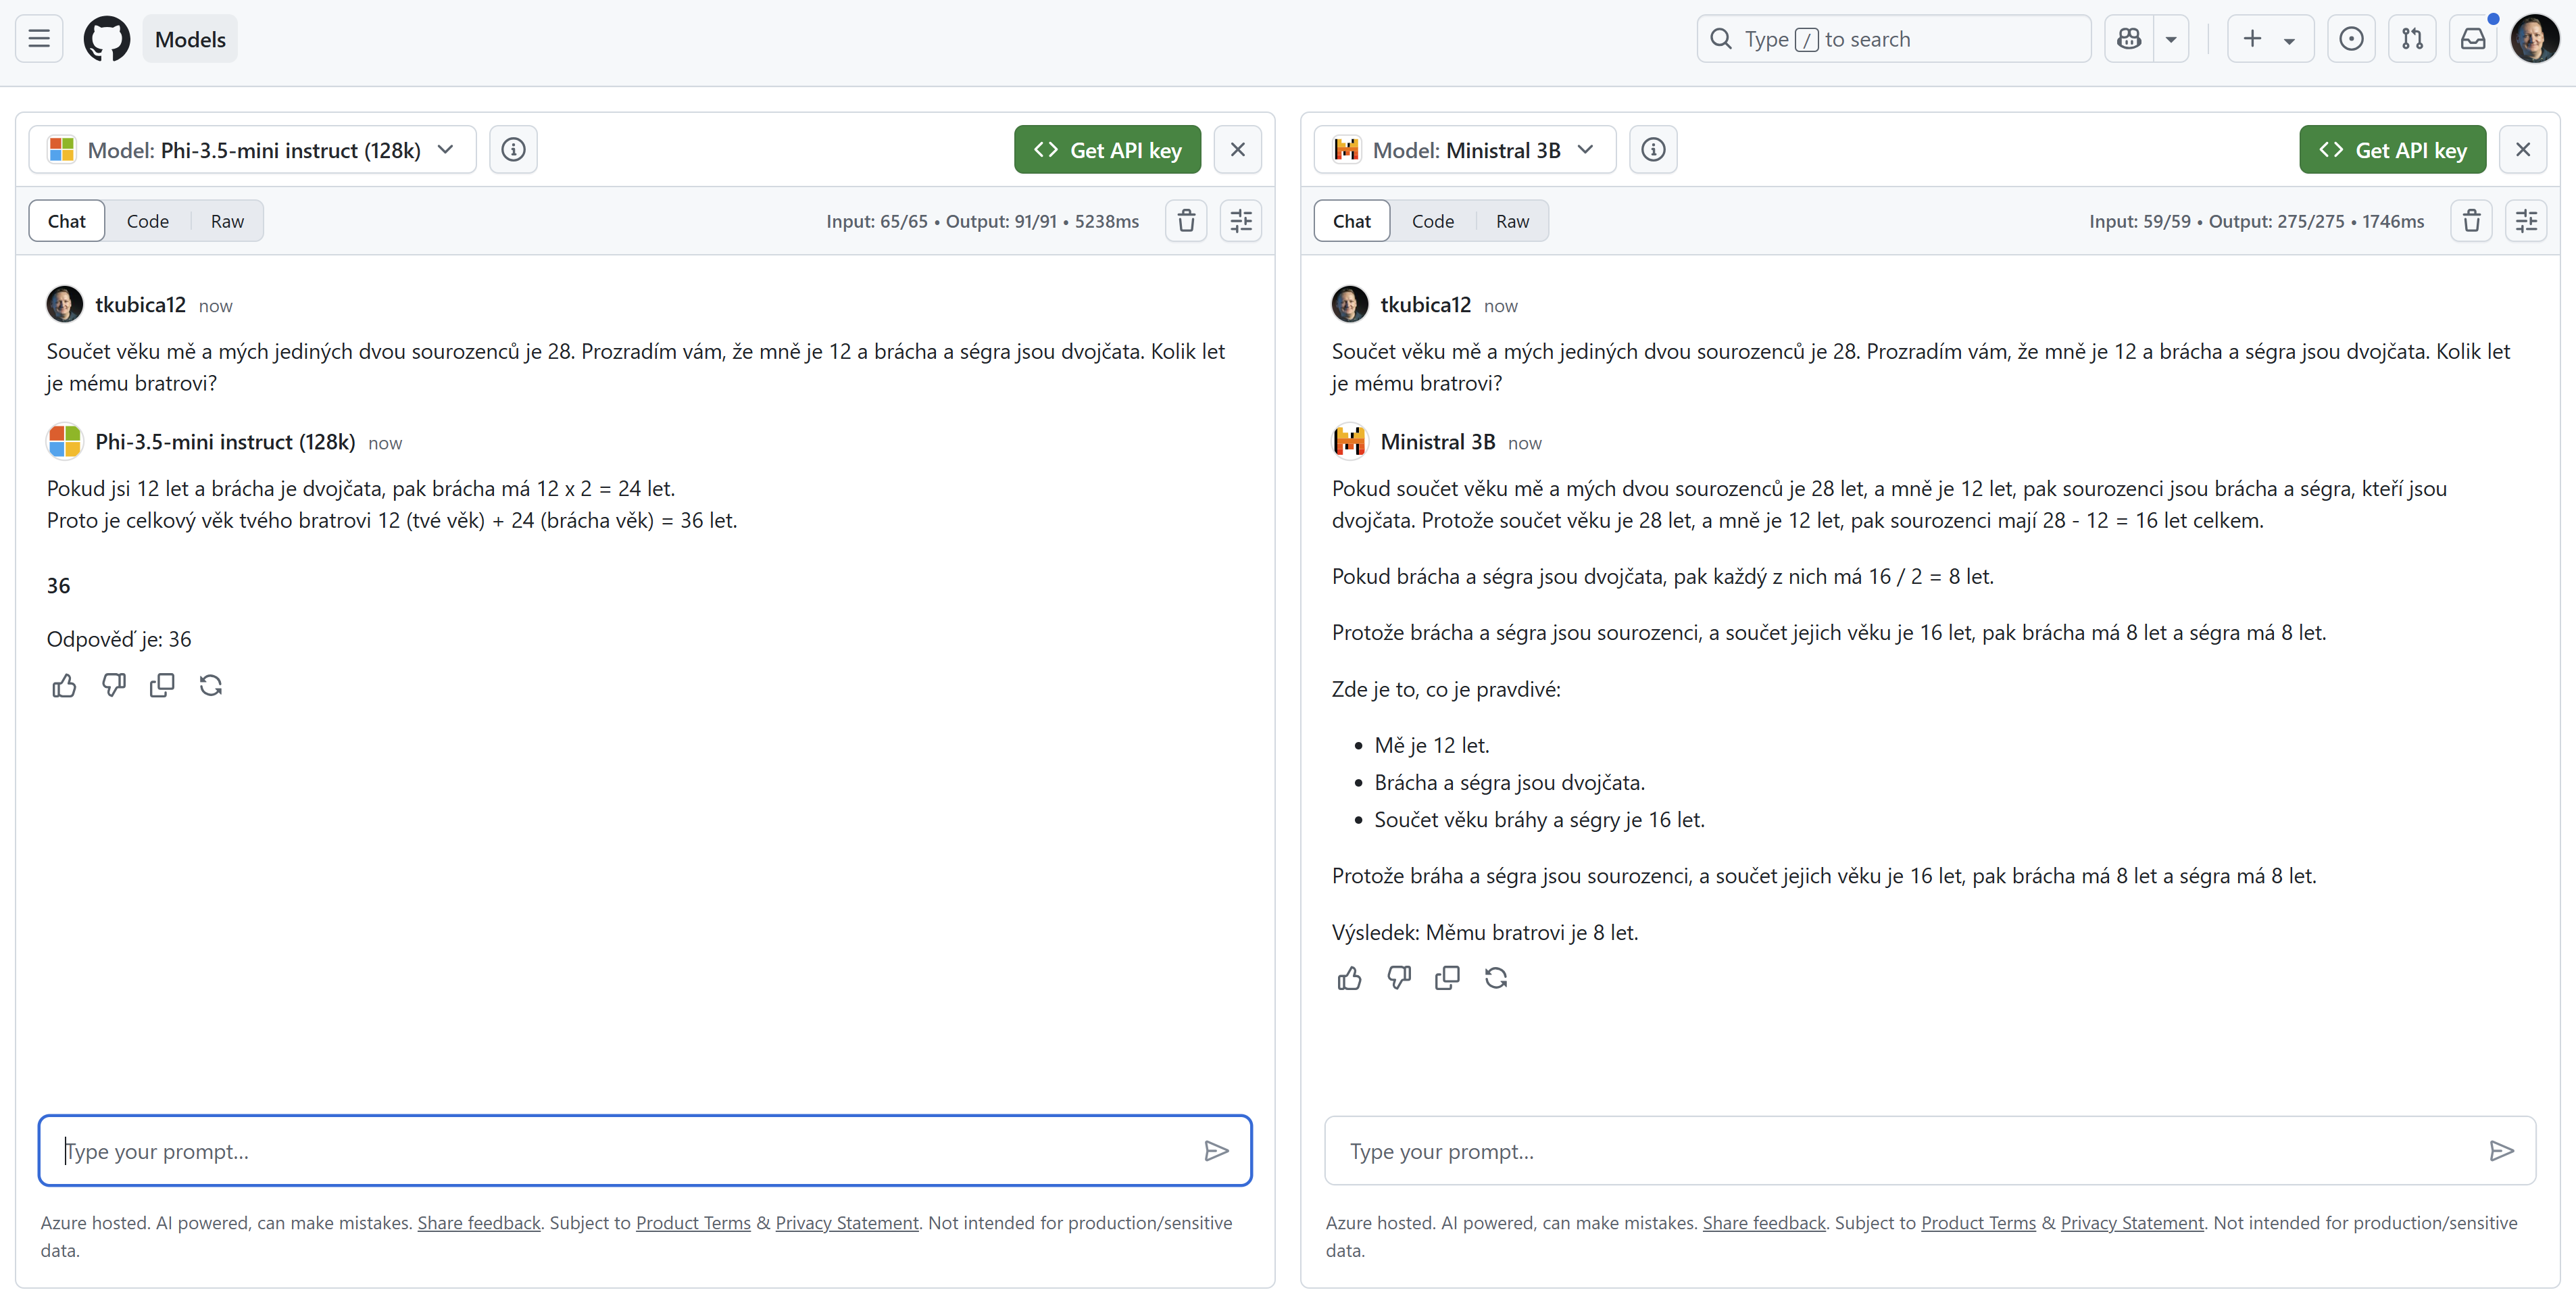Switch to Code tab in Phi-3.5 panel
Viewport: 2576px width, 1309px height.
(147, 221)
